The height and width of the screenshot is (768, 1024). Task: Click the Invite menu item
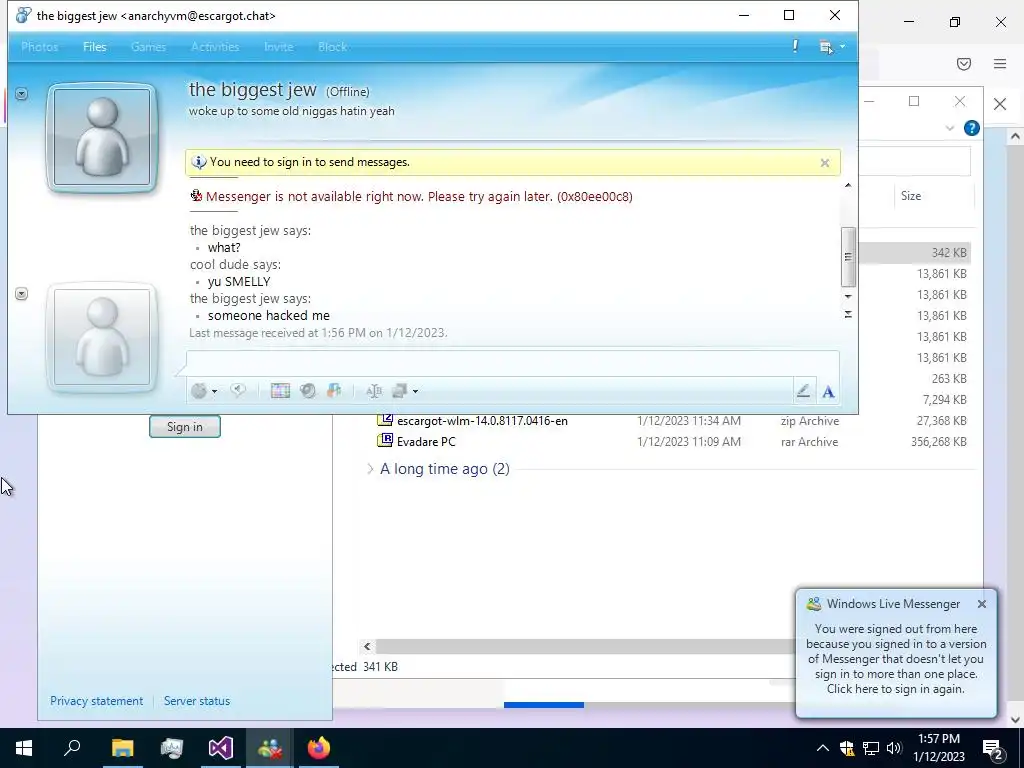pyautogui.click(x=278, y=47)
